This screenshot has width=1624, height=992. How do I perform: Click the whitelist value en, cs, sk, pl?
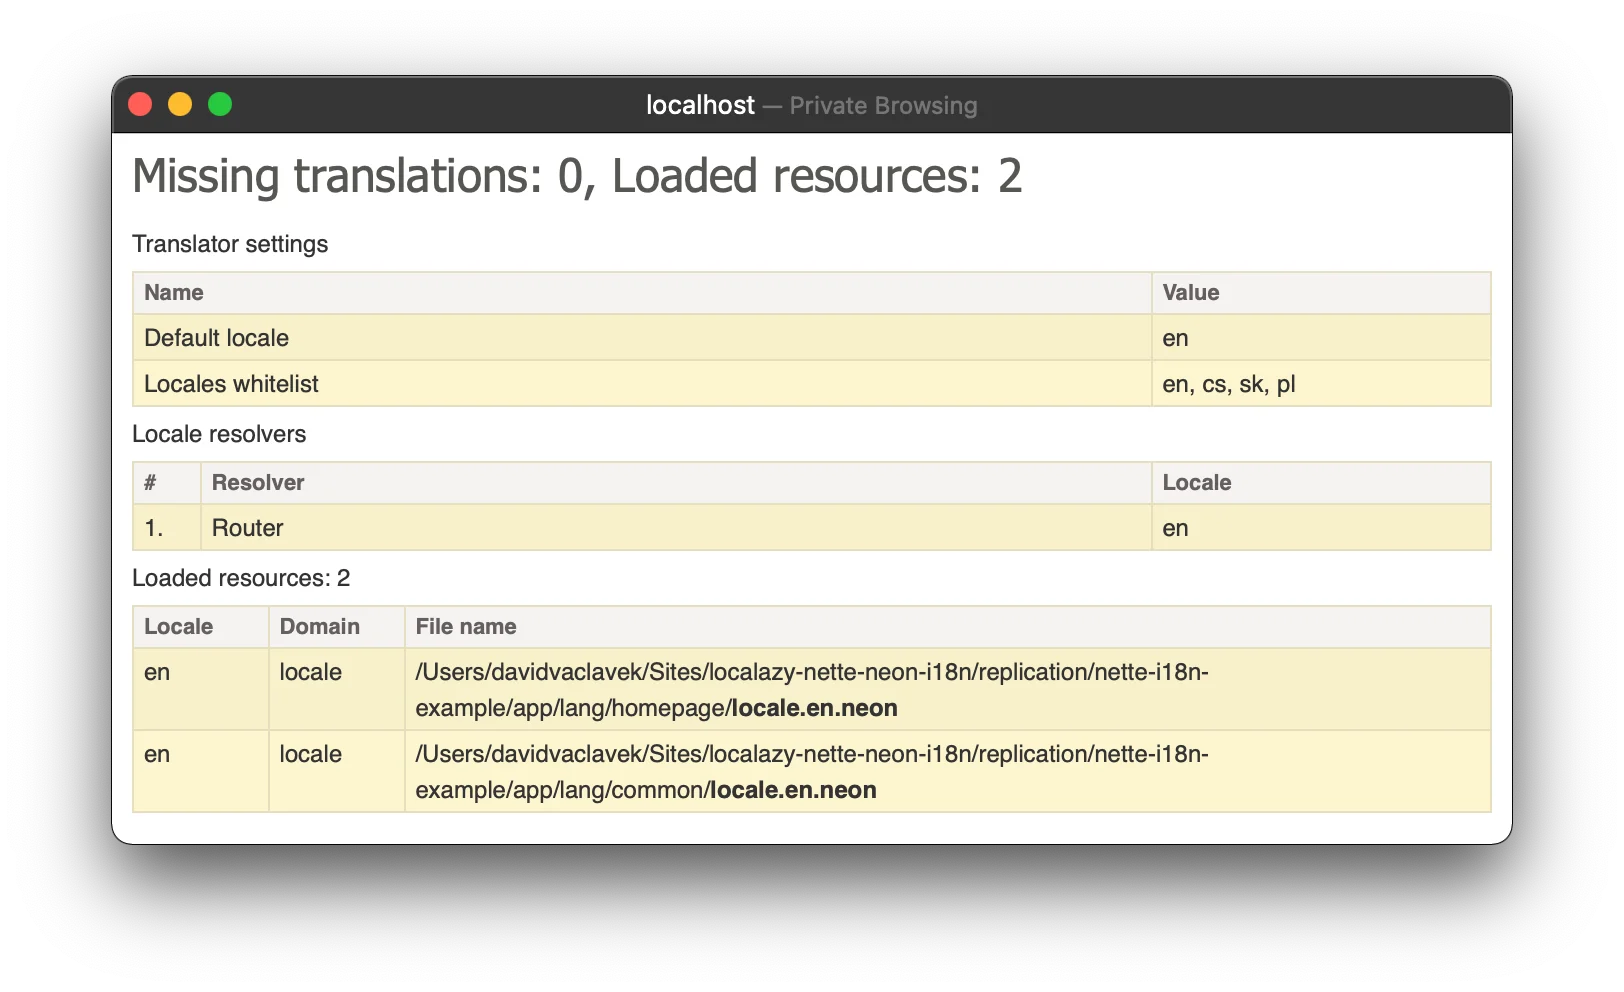tap(1228, 384)
